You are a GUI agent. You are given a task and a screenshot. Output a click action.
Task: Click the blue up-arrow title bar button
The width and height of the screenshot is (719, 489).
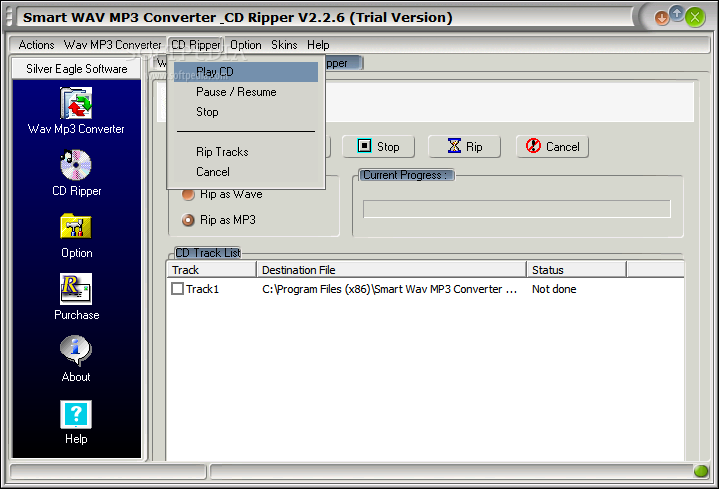[677, 13]
